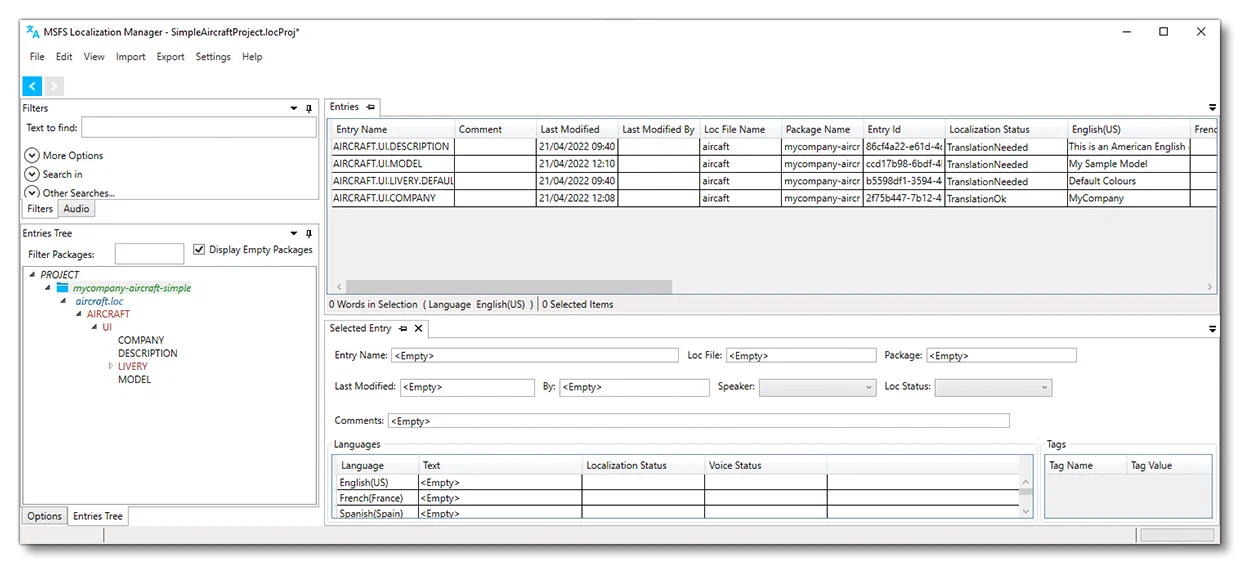
Task: Open the Speaker dropdown
Action: point(817,387)
